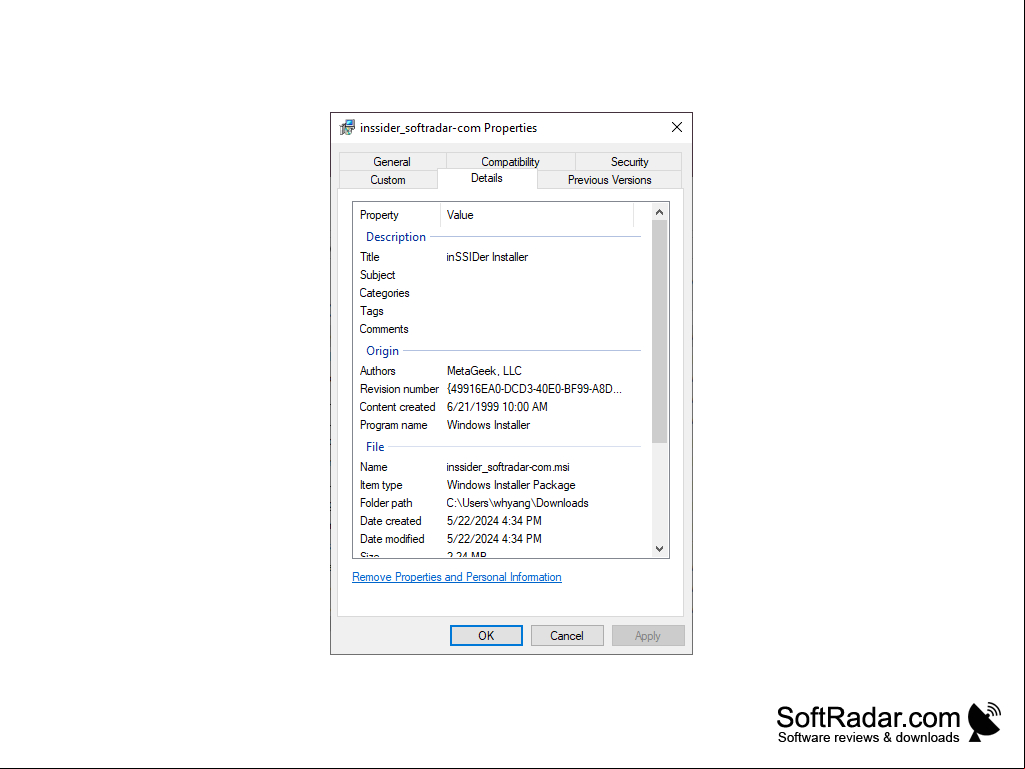Select the Subject property row
This screenshot has width=1025, height=769.
pos(500,275)
